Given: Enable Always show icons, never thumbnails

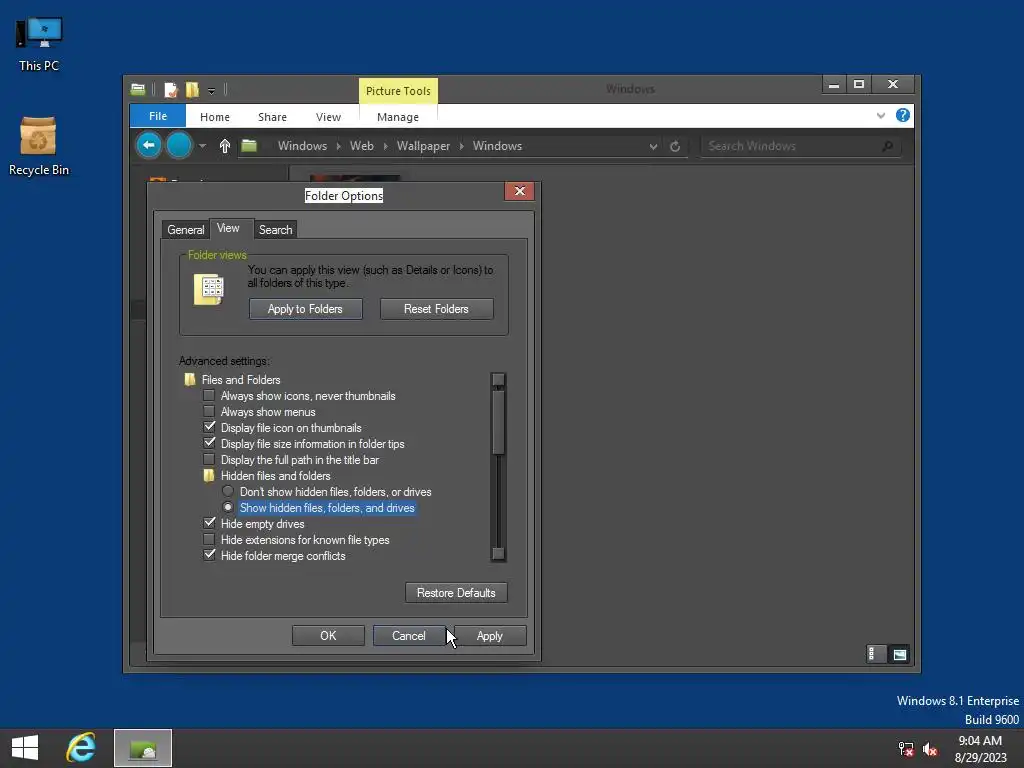Looking at the screenshot, I should coord(209,395).
